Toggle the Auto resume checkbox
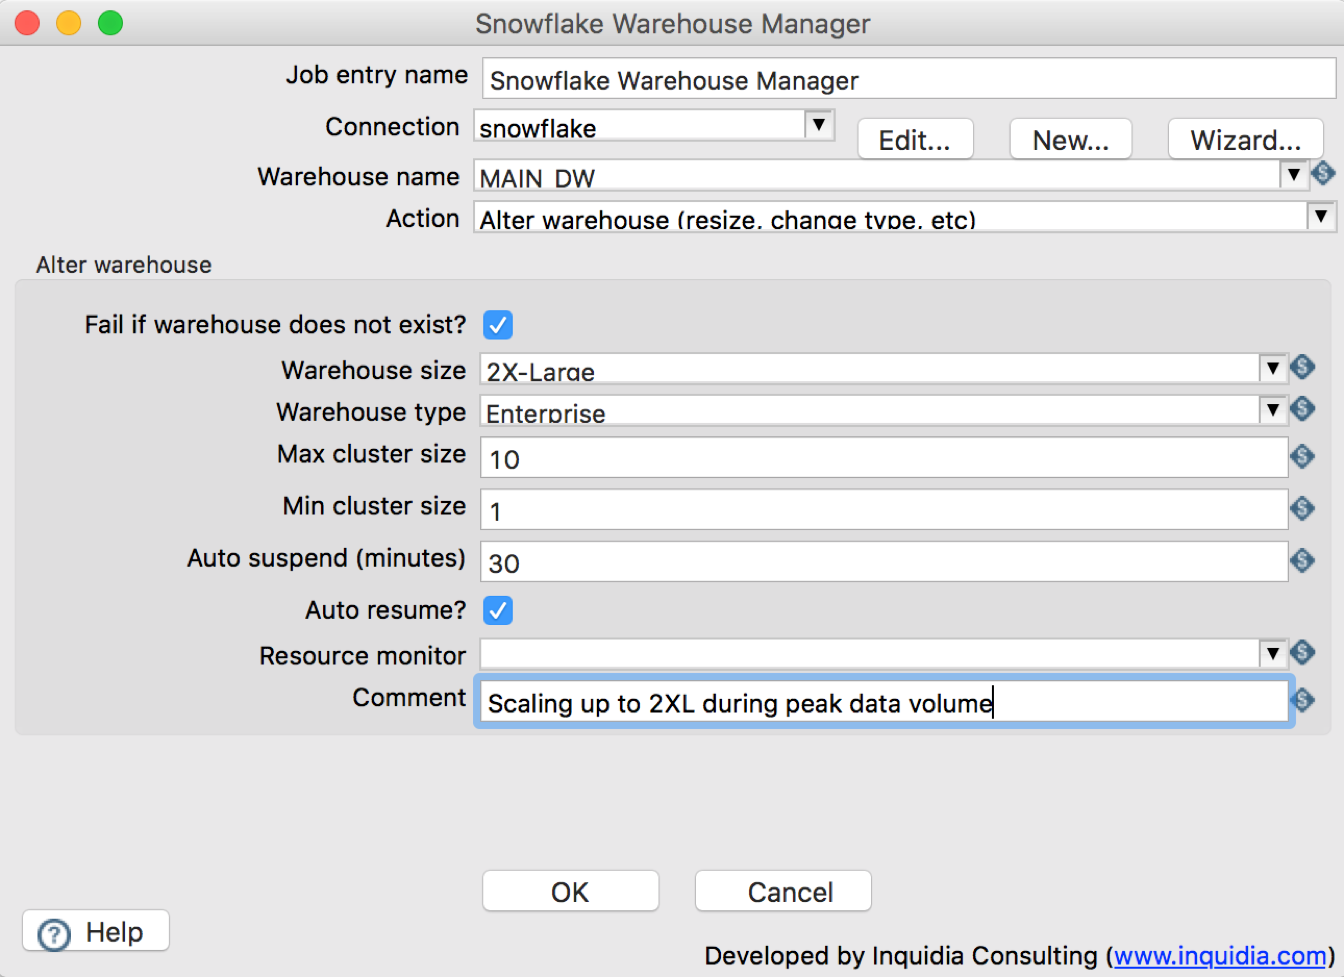 click(498, 610)
